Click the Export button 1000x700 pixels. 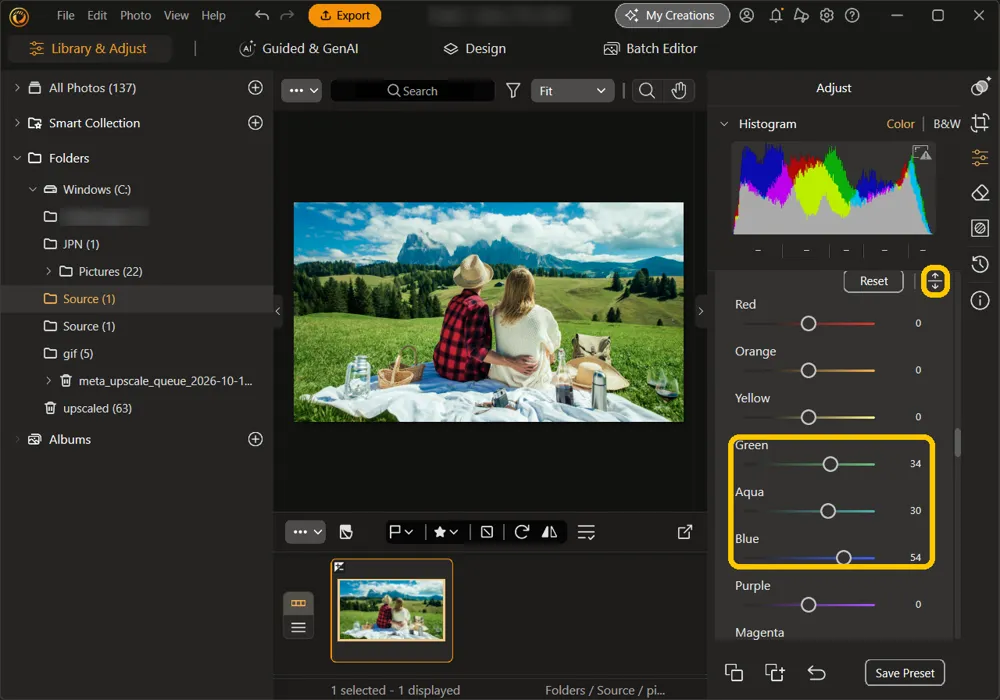[344, 15]
